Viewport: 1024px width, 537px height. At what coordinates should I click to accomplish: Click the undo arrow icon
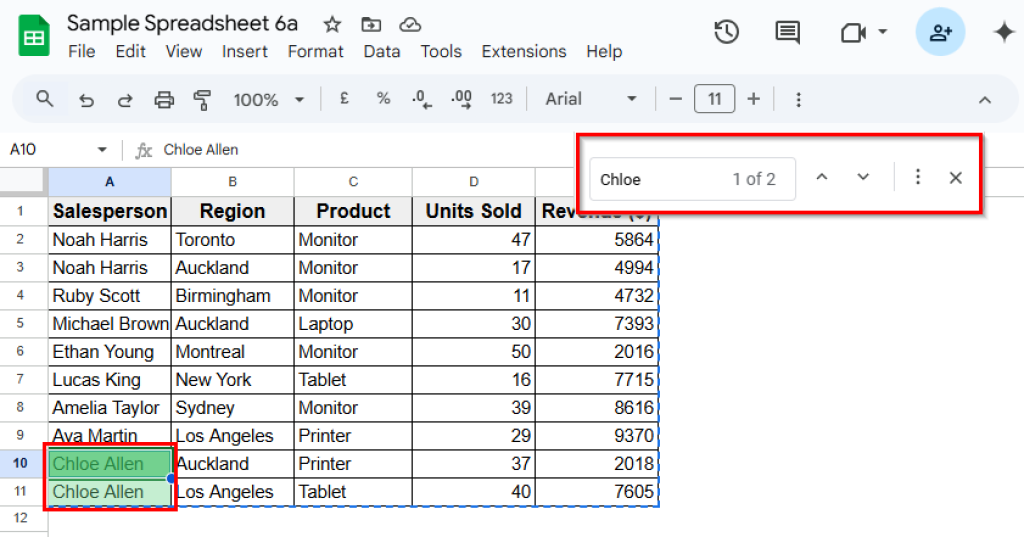86,99
